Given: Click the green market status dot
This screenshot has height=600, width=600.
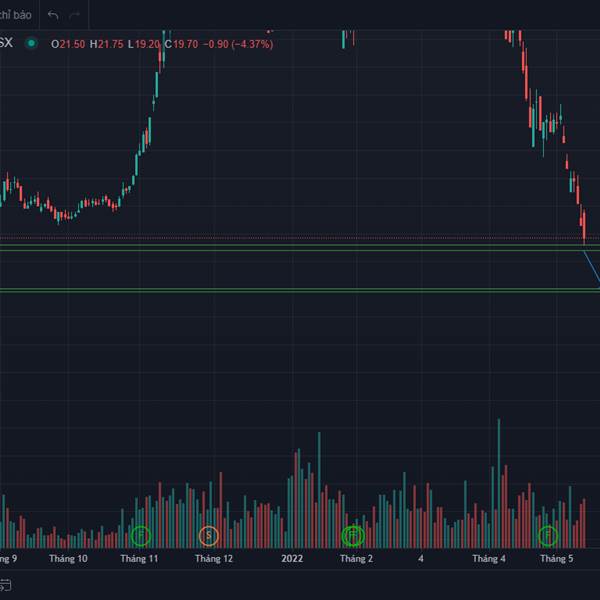Looking at the screenshot, I should [x=31, y=43].
